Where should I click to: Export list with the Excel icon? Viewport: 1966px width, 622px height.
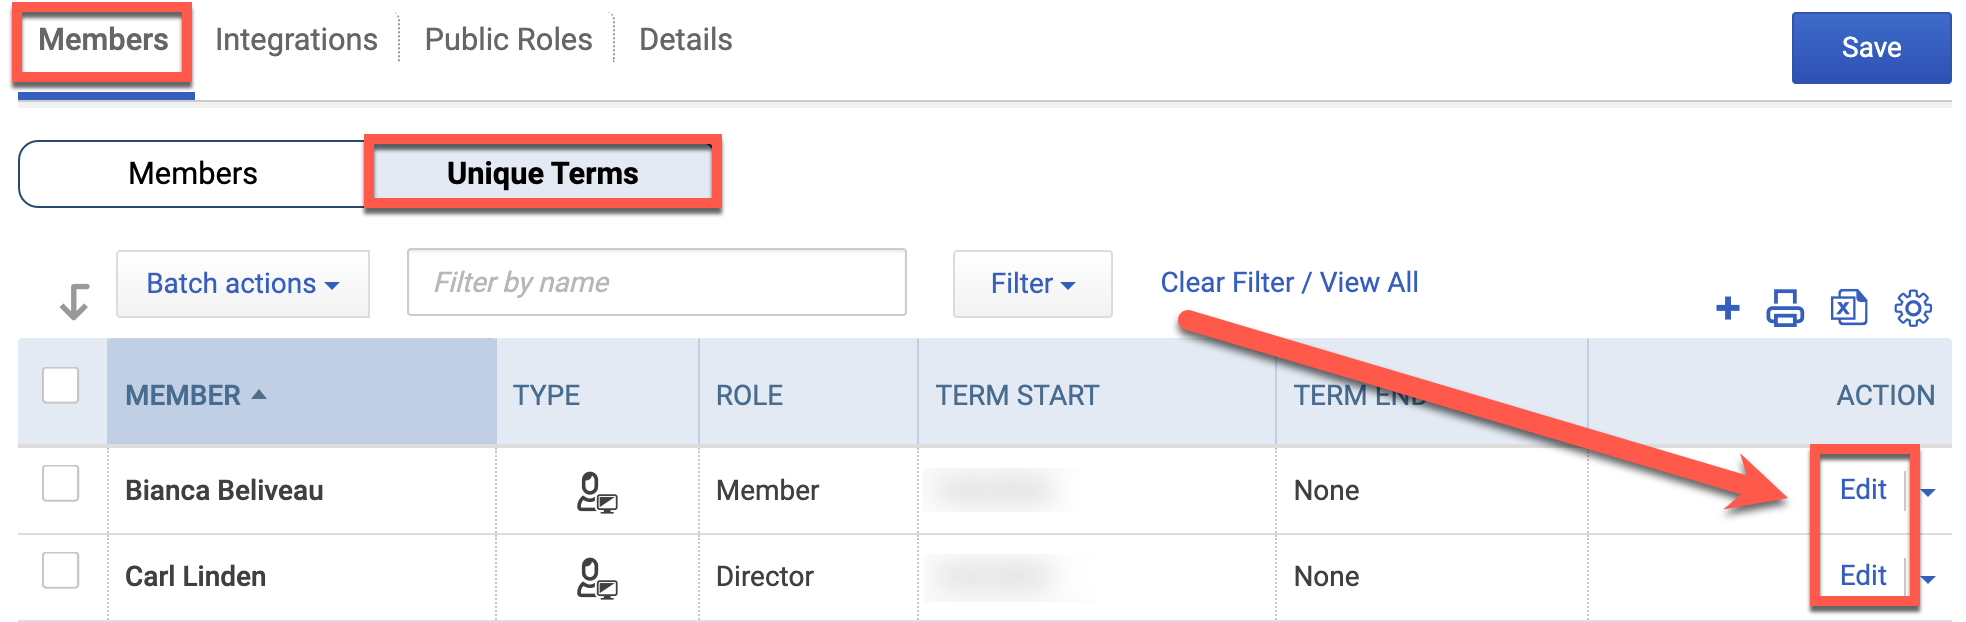click(1849, 308)
